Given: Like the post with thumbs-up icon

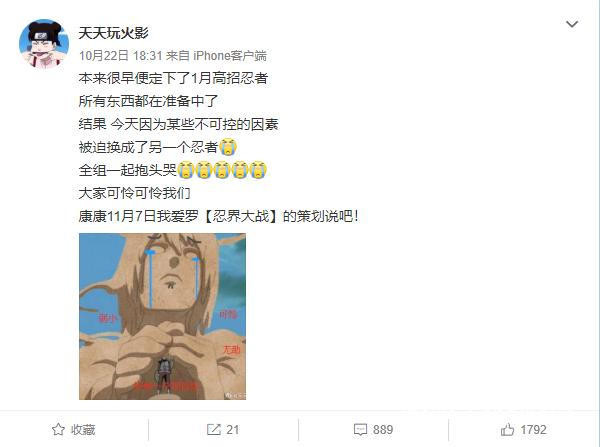Looking at the screenshot, I should coord(507,429).
